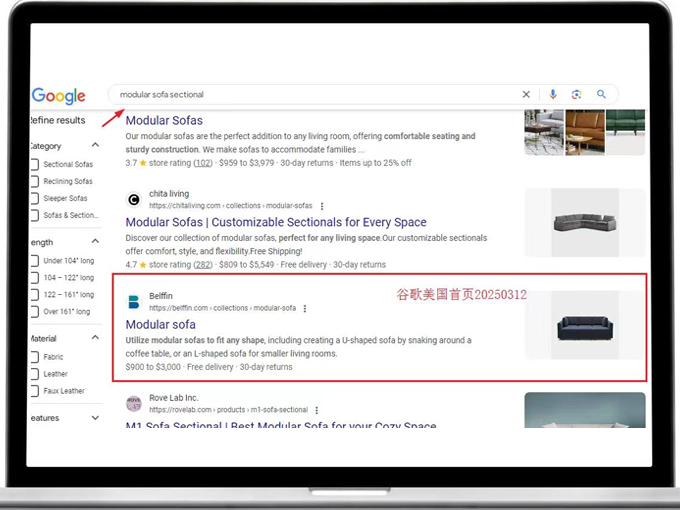Click the rovelab.com URL breadcrumb
The height and width of the screenshot is (510, 680).
pos(229,410)
